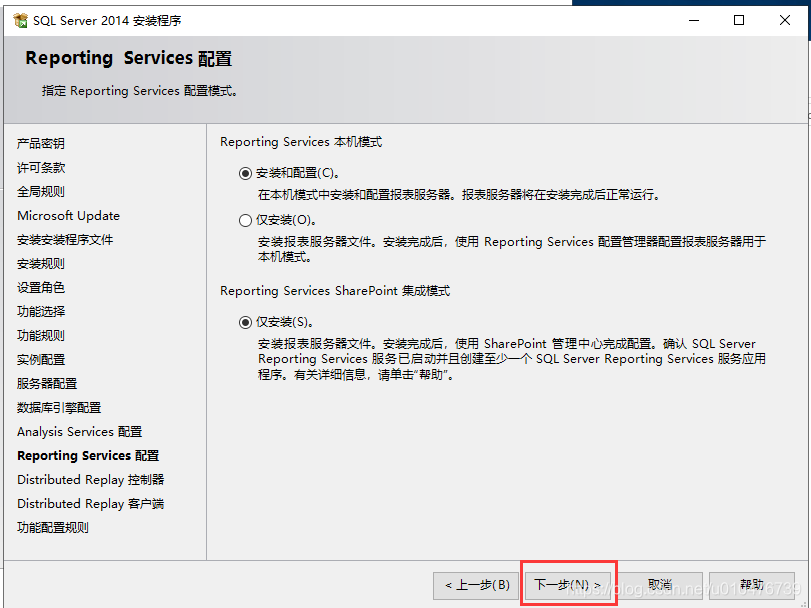Click the Distributed Replay 客户端 step
Viewport: 811px width, 608px height.
click(91, 504)
